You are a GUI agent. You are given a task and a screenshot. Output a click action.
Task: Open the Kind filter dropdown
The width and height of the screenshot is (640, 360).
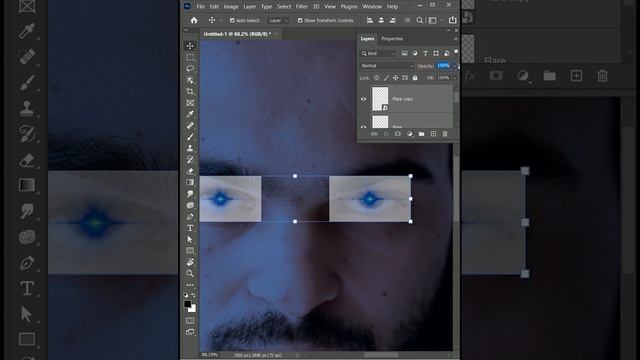point(378,53)
